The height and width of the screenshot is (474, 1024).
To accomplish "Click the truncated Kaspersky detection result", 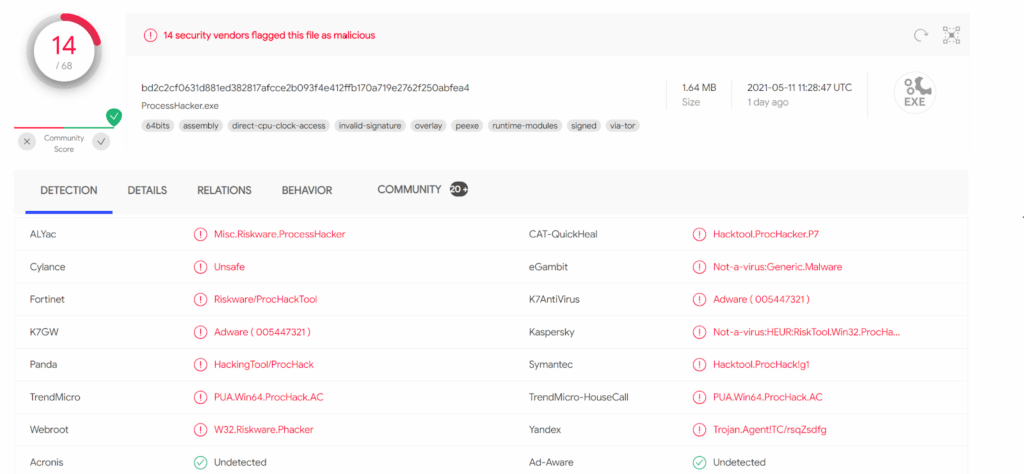I will [807, 332].
